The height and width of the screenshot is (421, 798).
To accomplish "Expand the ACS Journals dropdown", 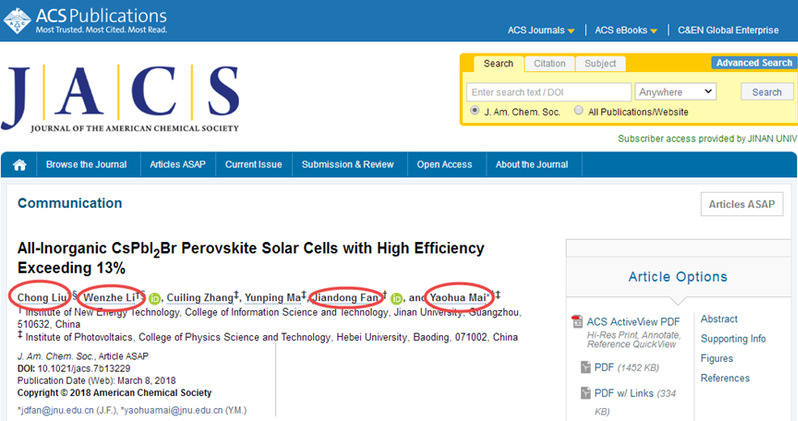I will [541, 31].
